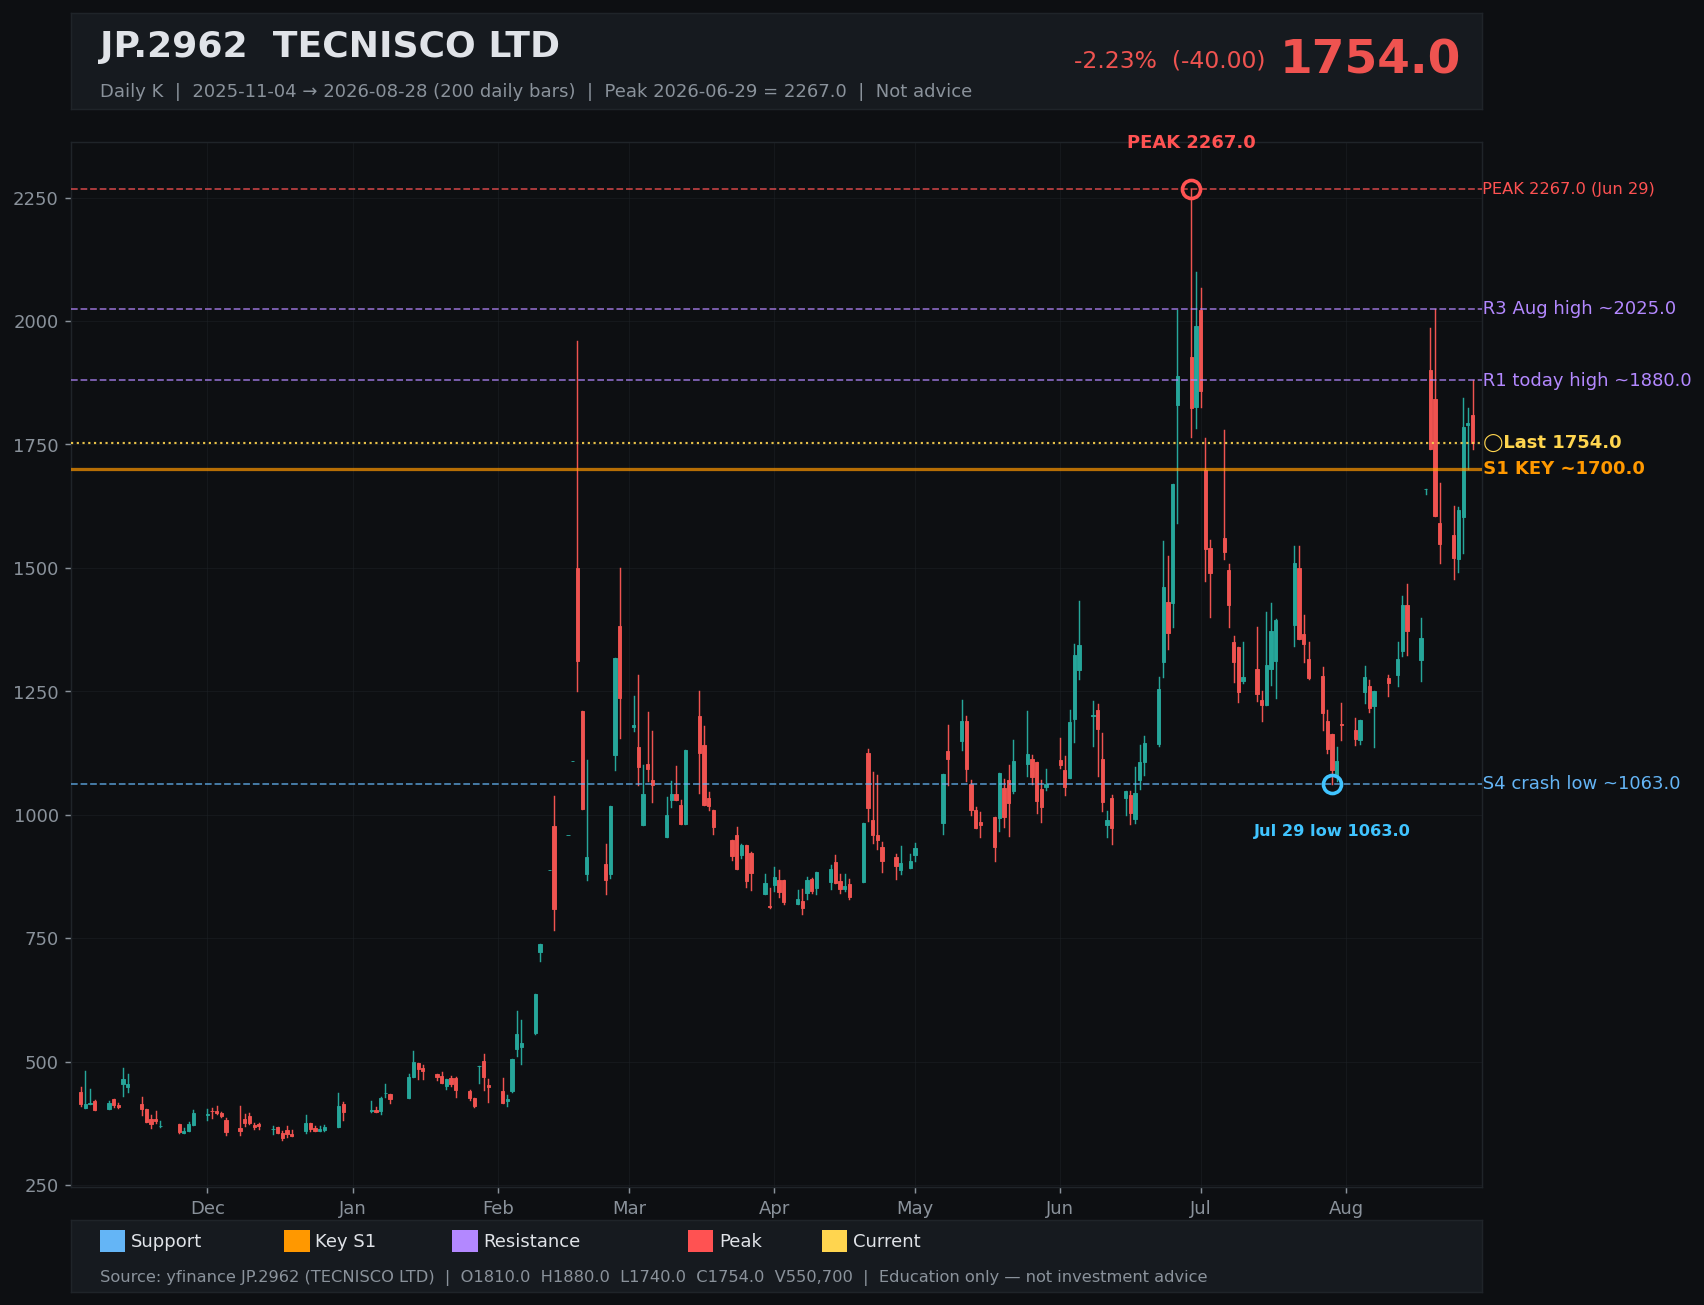The width and height of the screenshot is (1704, 1305).
Task: Click the 250 y-axis tick label
Action: point(41,1186)
